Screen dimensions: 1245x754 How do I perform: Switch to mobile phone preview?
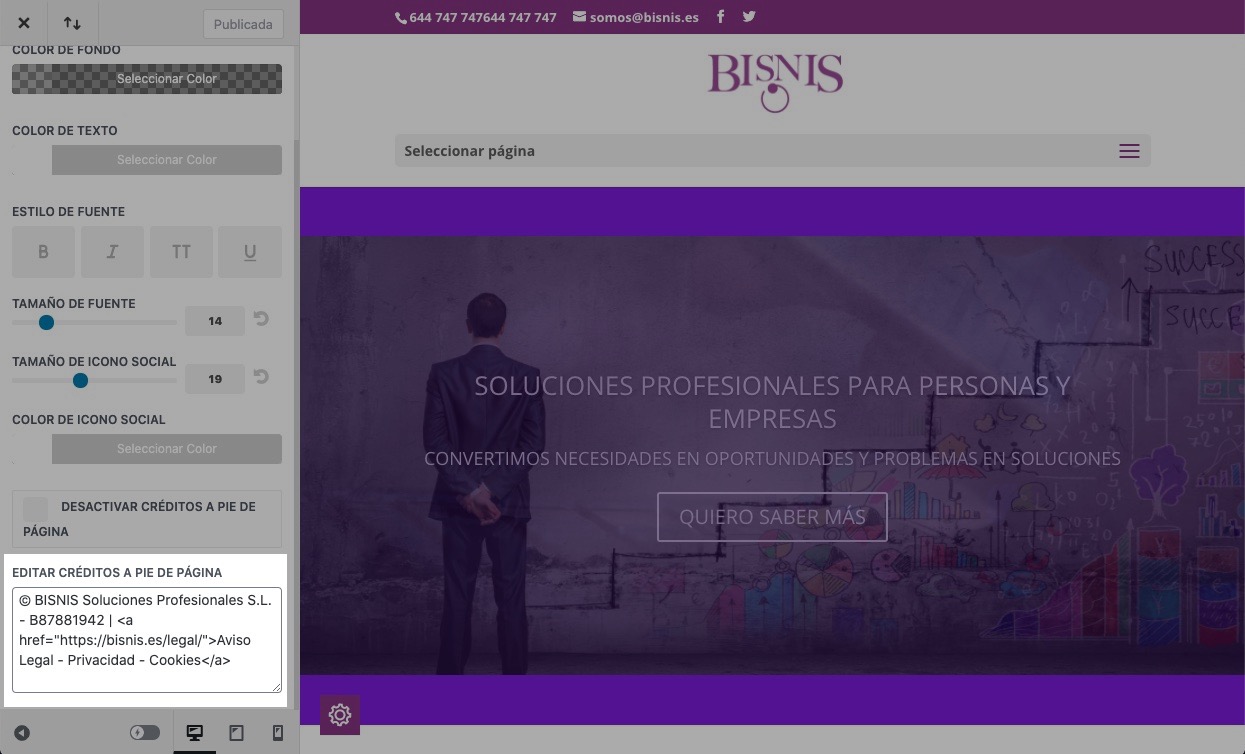(x=278, y=733)
